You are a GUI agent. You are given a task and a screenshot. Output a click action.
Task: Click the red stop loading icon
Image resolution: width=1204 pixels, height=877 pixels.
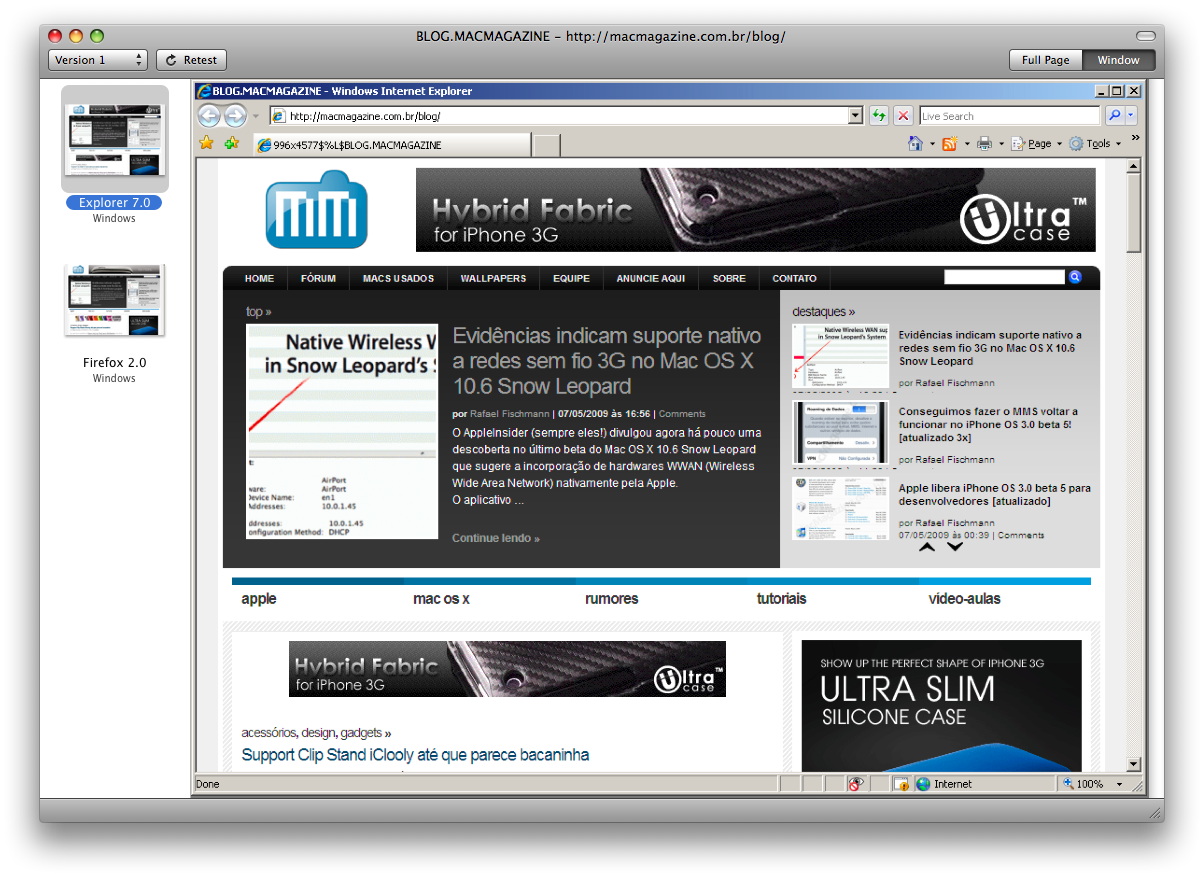coord(903,116)
